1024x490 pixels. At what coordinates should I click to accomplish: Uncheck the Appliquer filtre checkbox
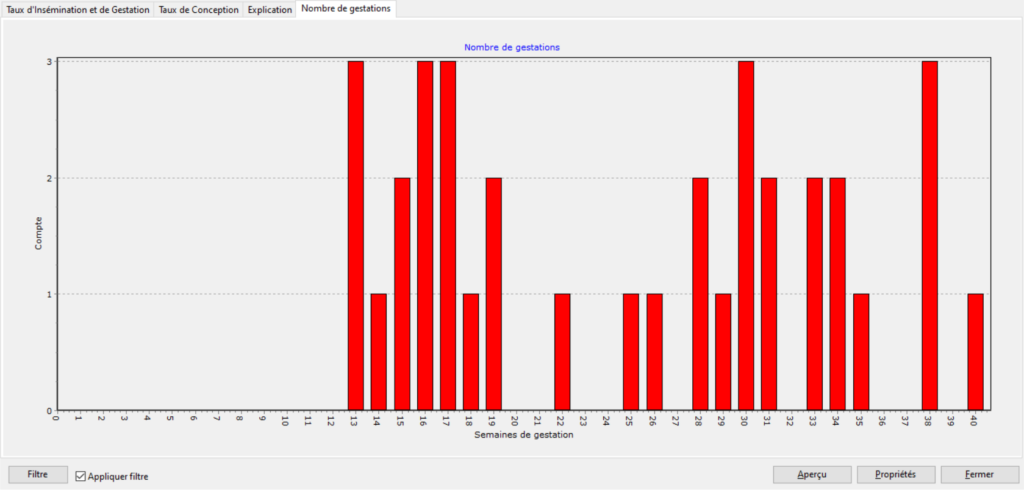82,477
